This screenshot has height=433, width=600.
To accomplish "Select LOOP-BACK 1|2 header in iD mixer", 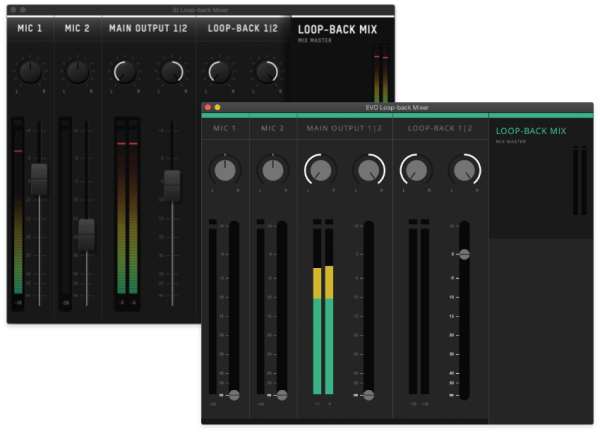I will coord(243,28).
